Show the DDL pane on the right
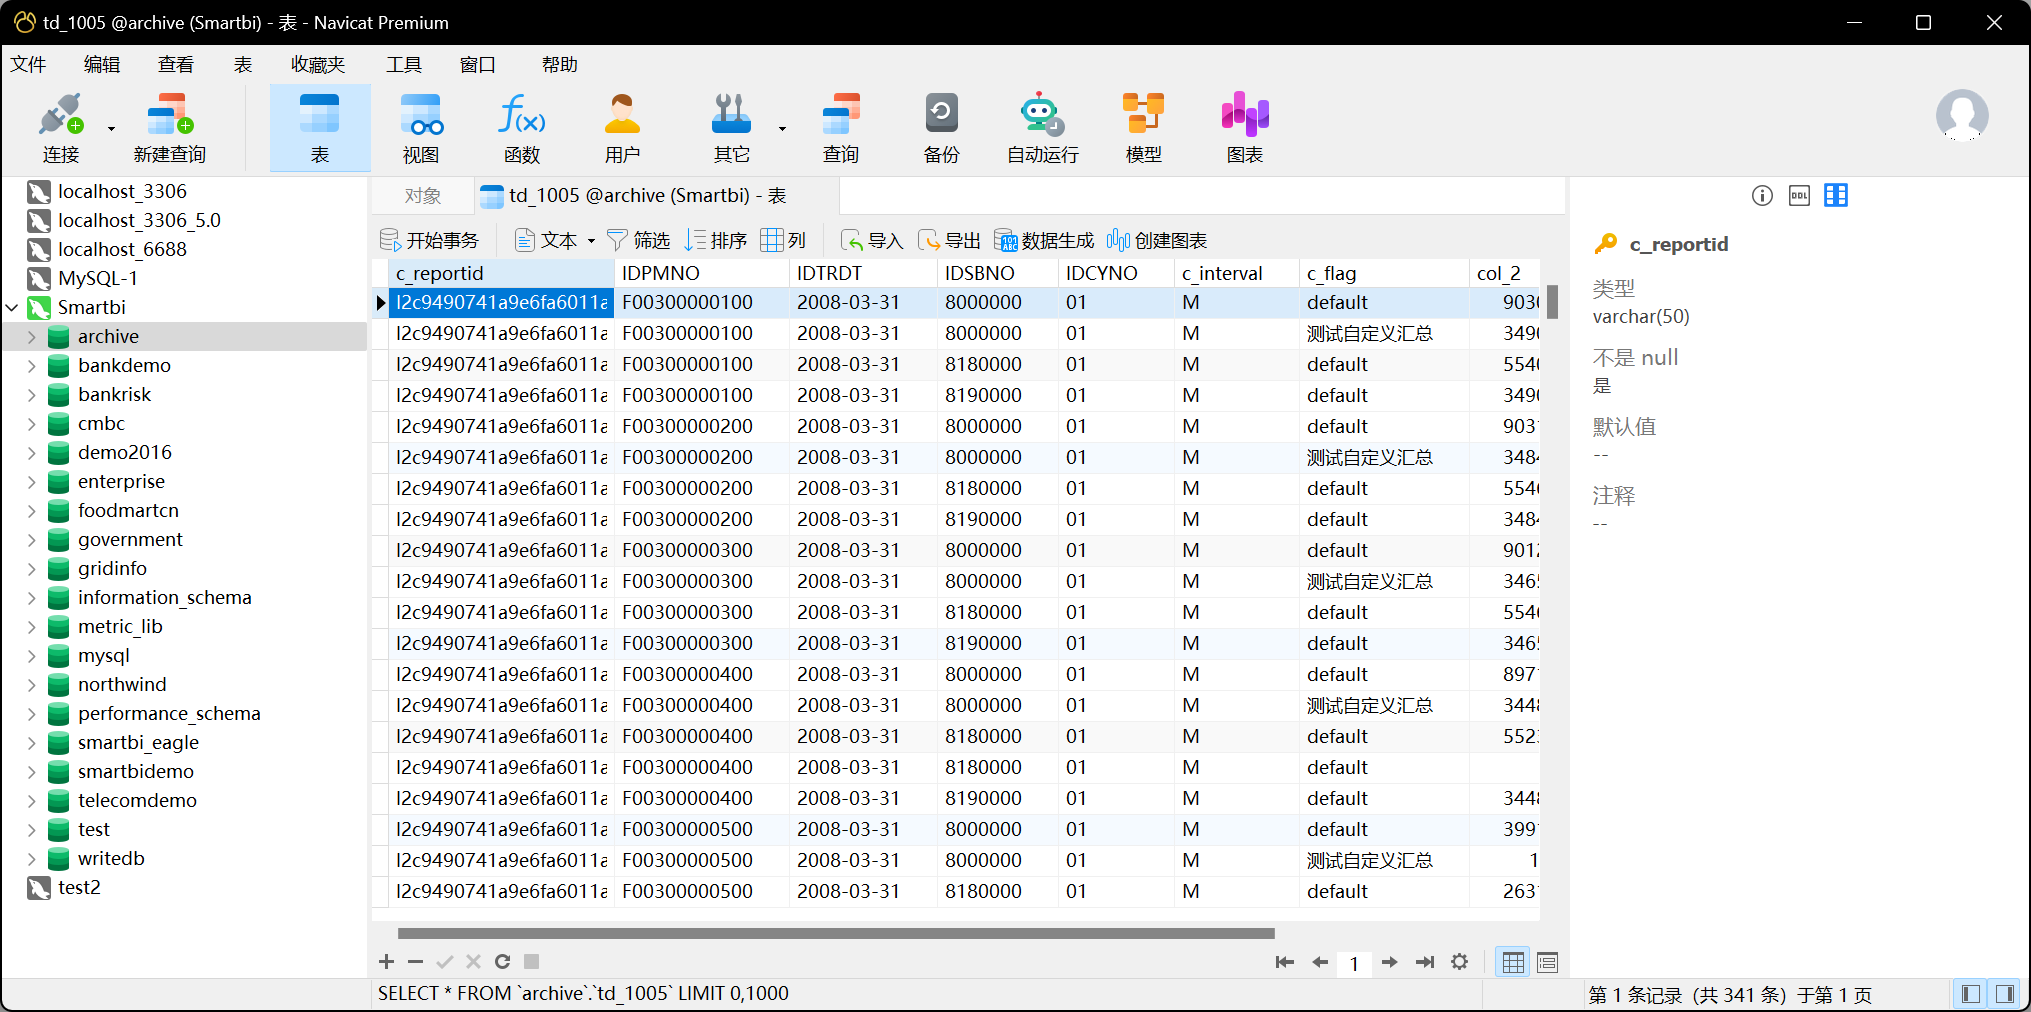The image size is (2031, 1012). (x=1798, y=195)
